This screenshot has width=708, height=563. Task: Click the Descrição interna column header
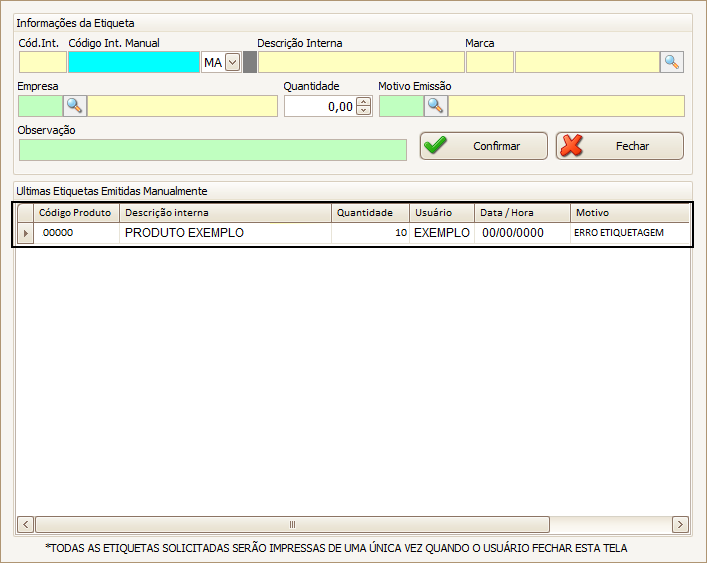[x=225, y=213]
